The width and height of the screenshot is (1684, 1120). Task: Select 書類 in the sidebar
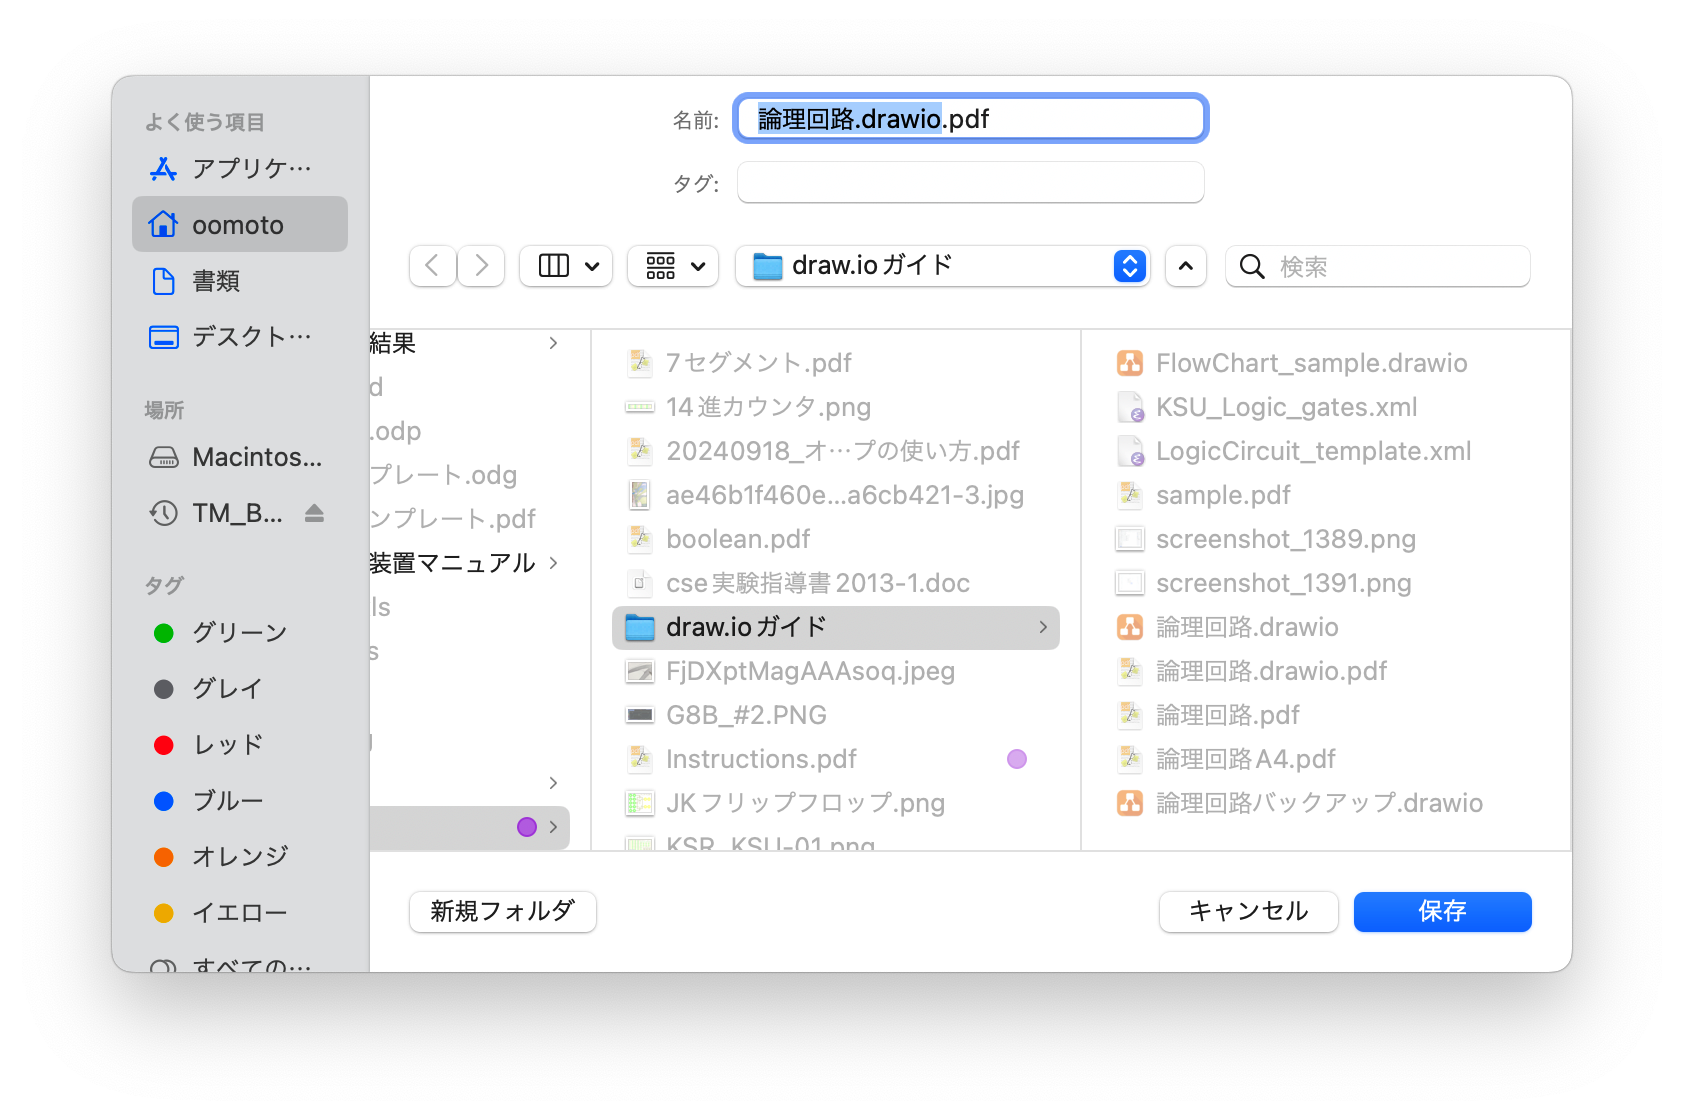pos(215,281)
